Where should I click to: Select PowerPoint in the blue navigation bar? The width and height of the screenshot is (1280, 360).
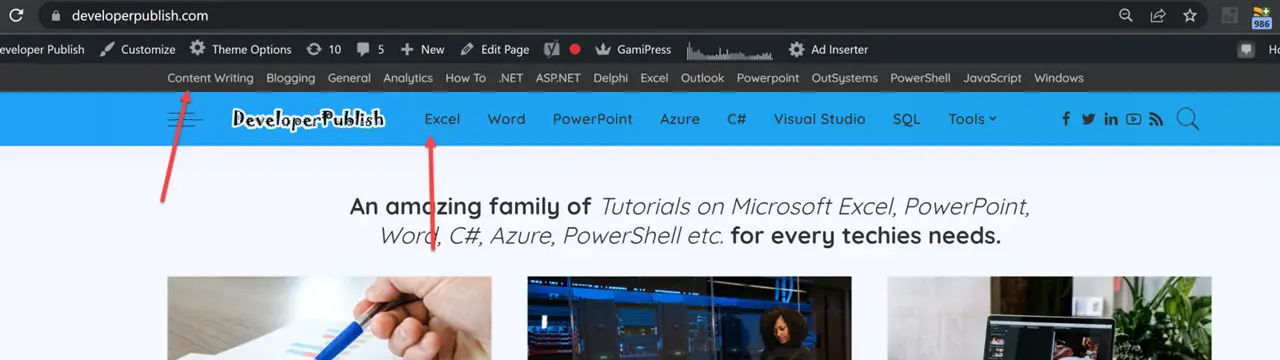pyautogui.click(x=593, y=119)
